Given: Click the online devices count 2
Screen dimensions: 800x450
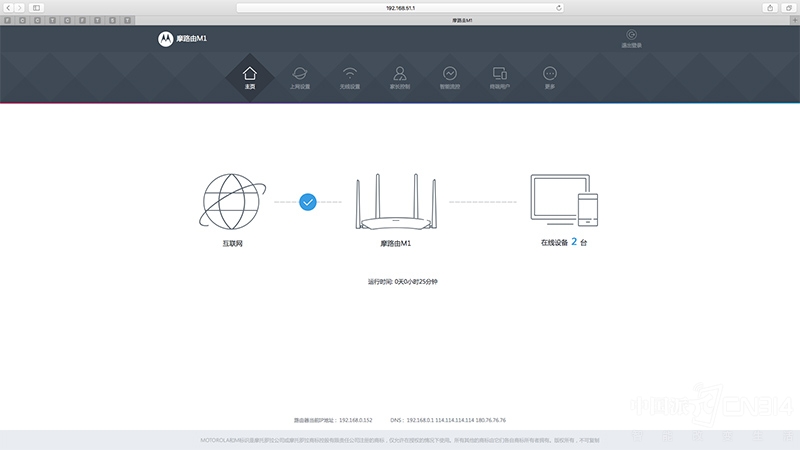Looking at the screenshot, I should coord(574,242).
